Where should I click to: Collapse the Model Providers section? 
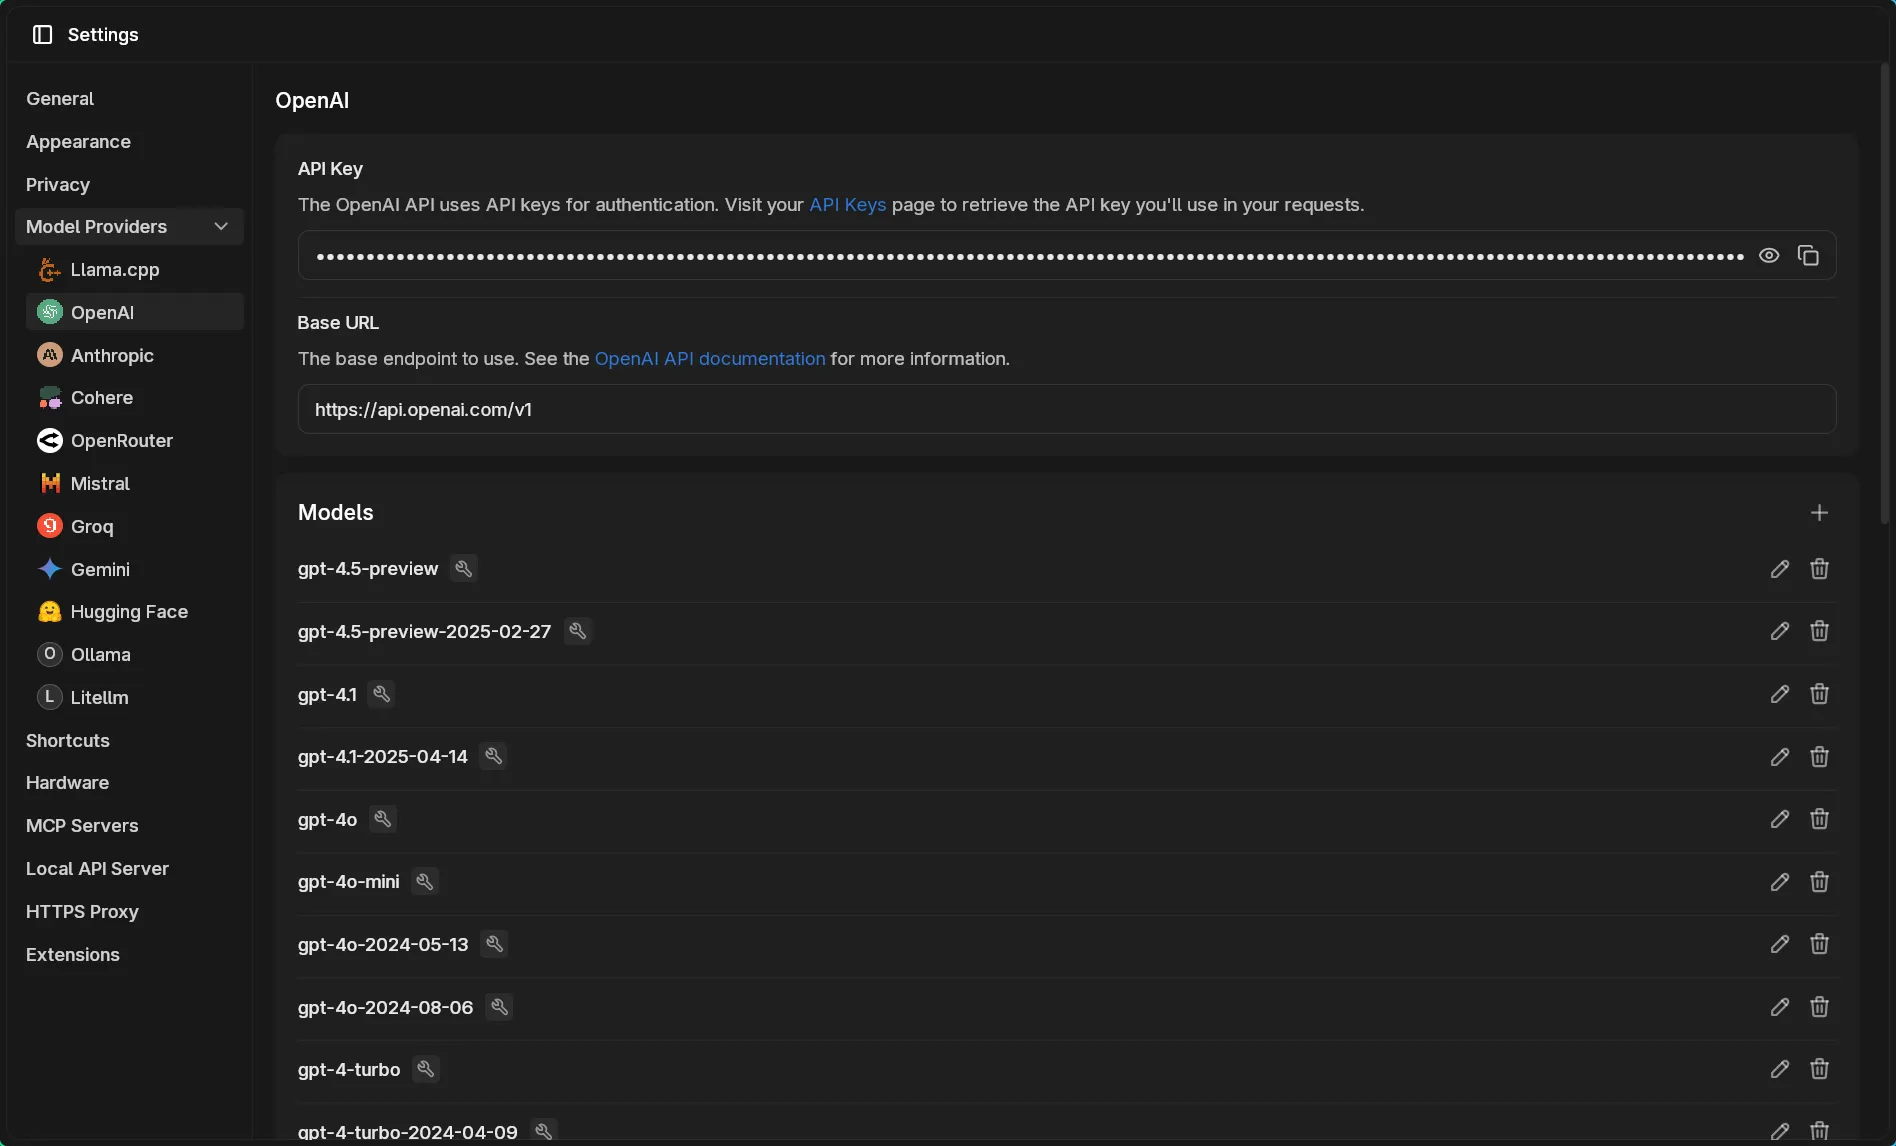(x=221, y=226)
